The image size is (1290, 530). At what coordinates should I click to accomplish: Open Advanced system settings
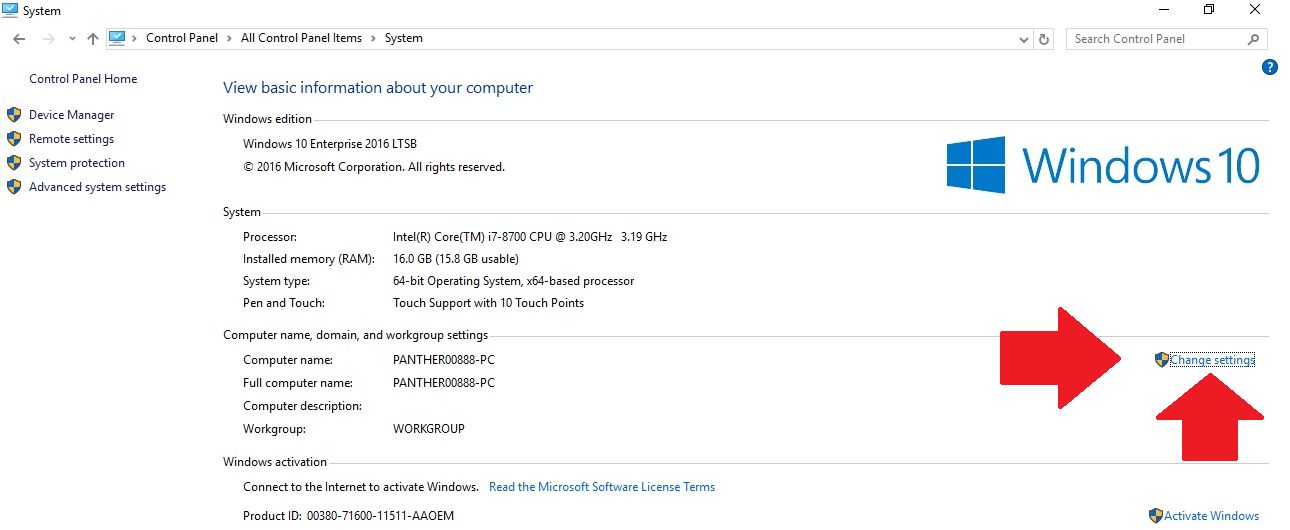point(97,187)
